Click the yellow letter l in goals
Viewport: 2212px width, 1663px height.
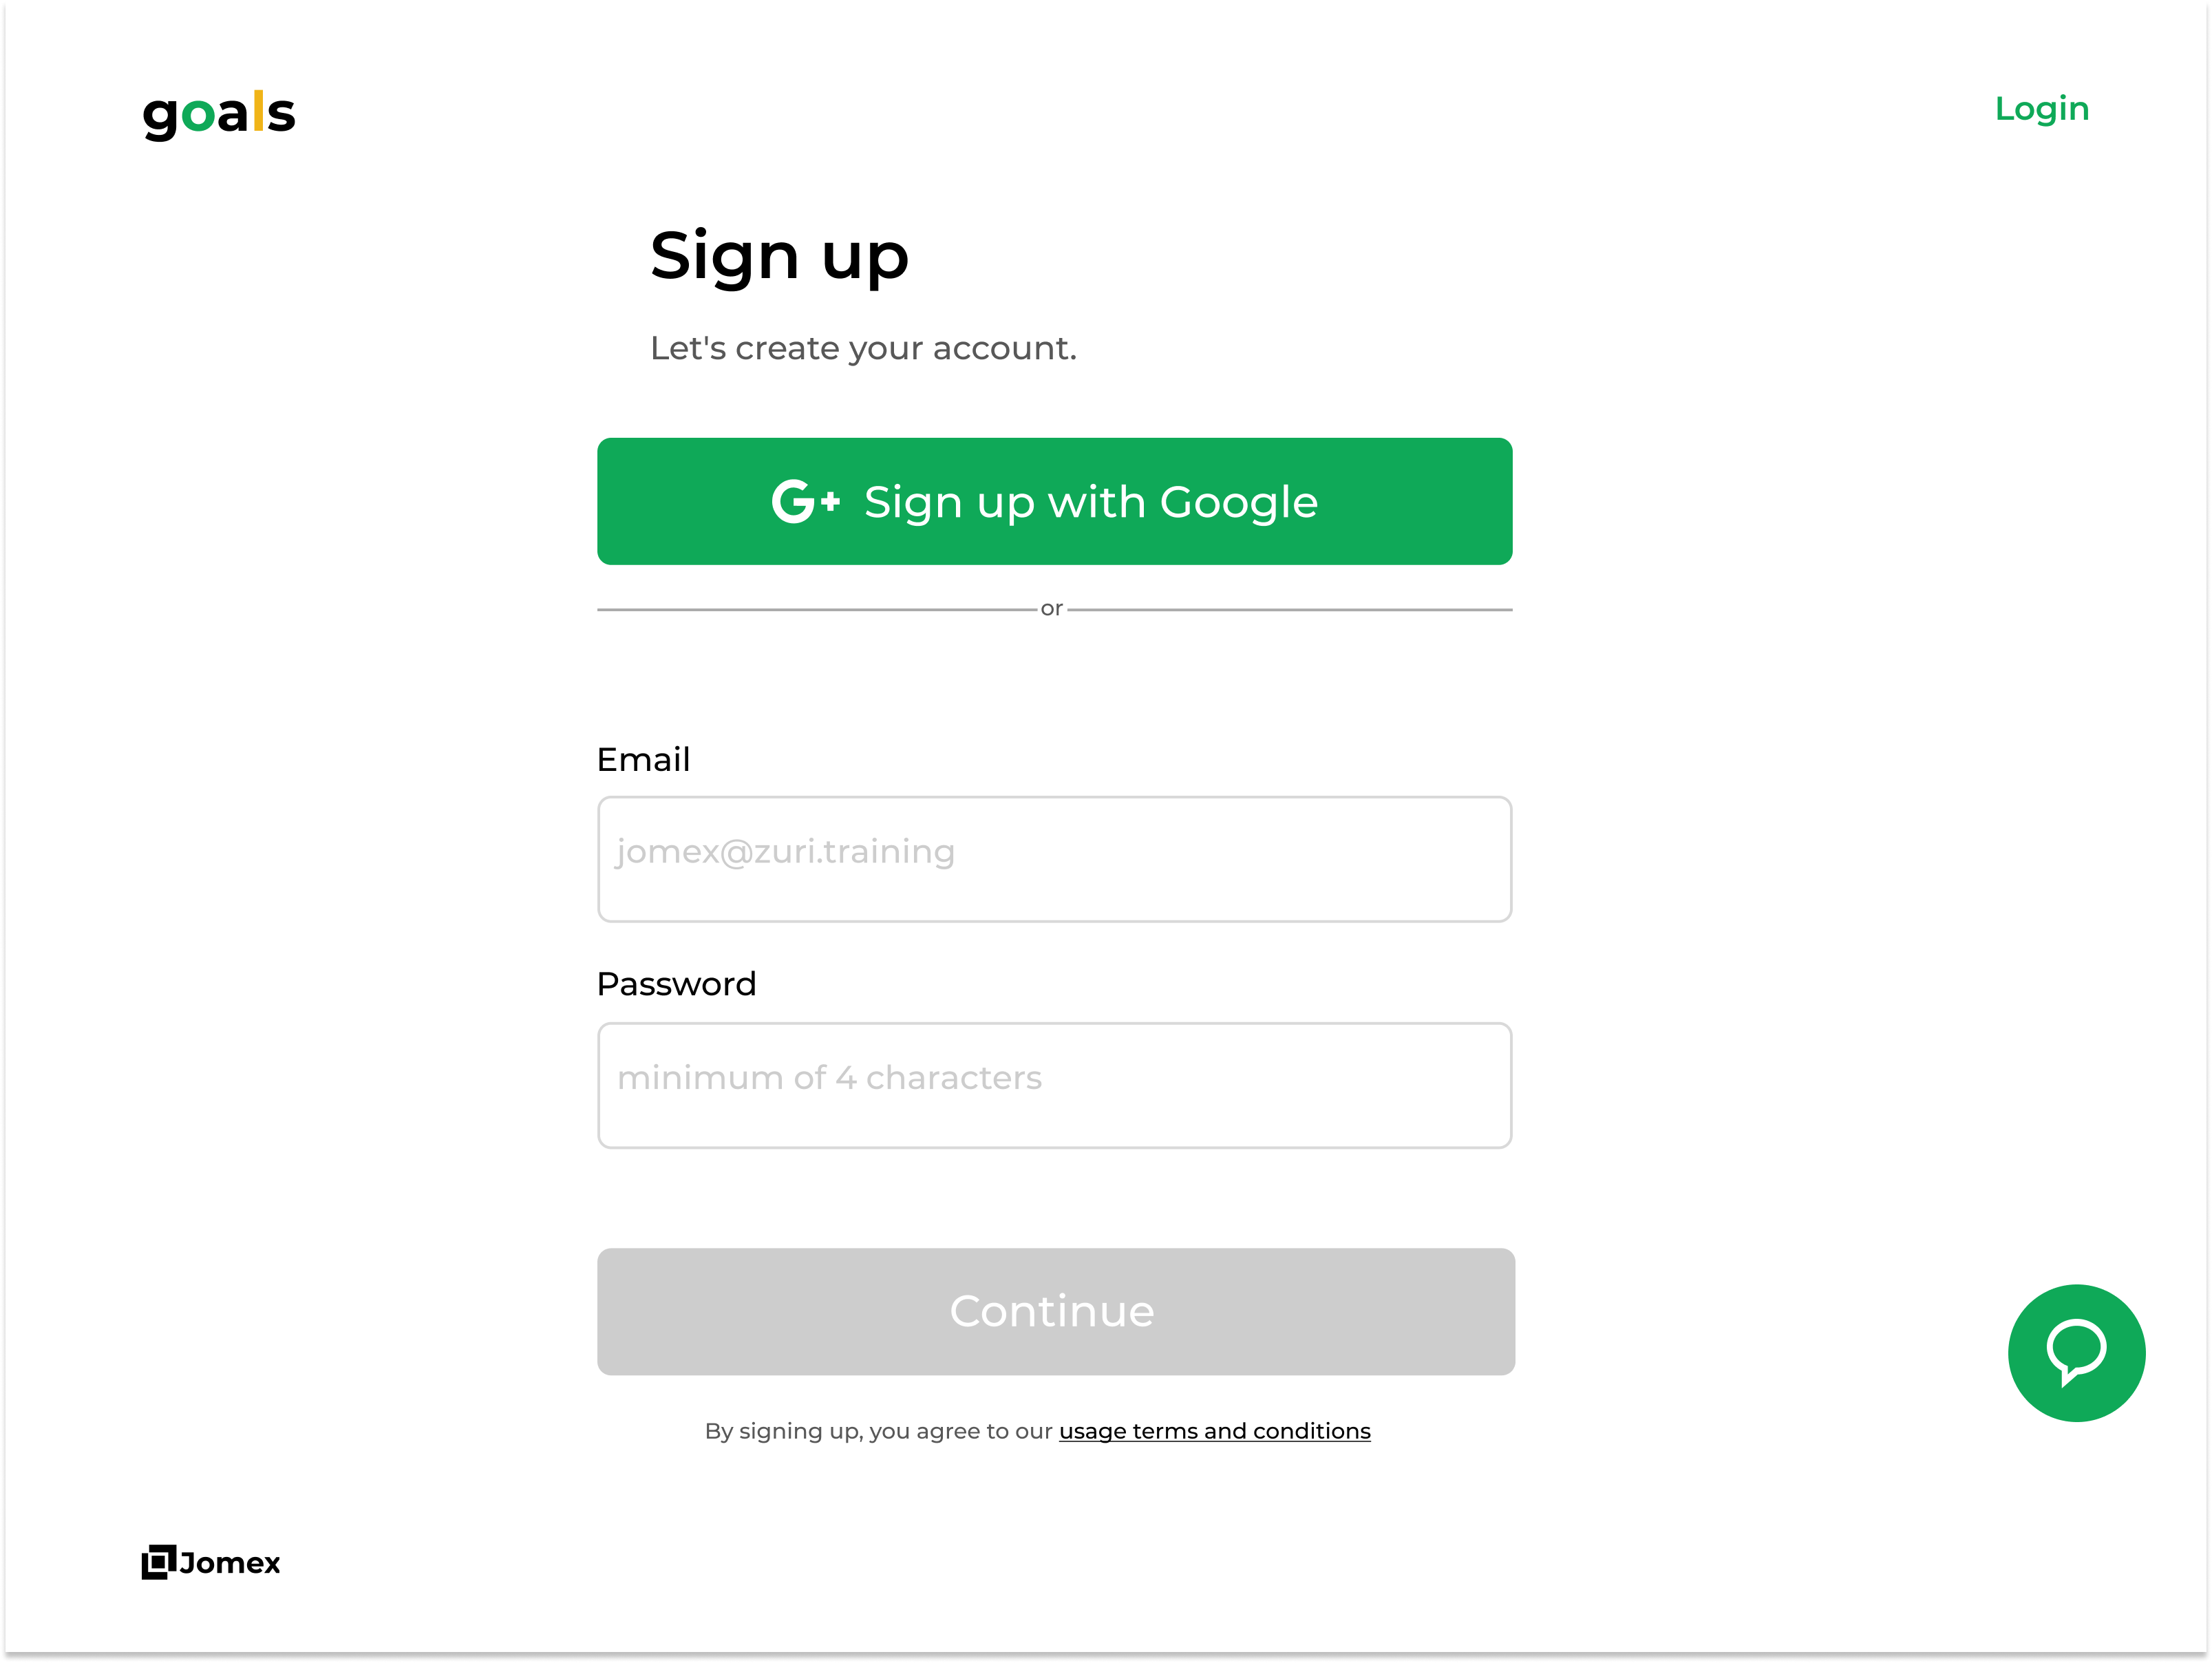[x=258, y=110]
